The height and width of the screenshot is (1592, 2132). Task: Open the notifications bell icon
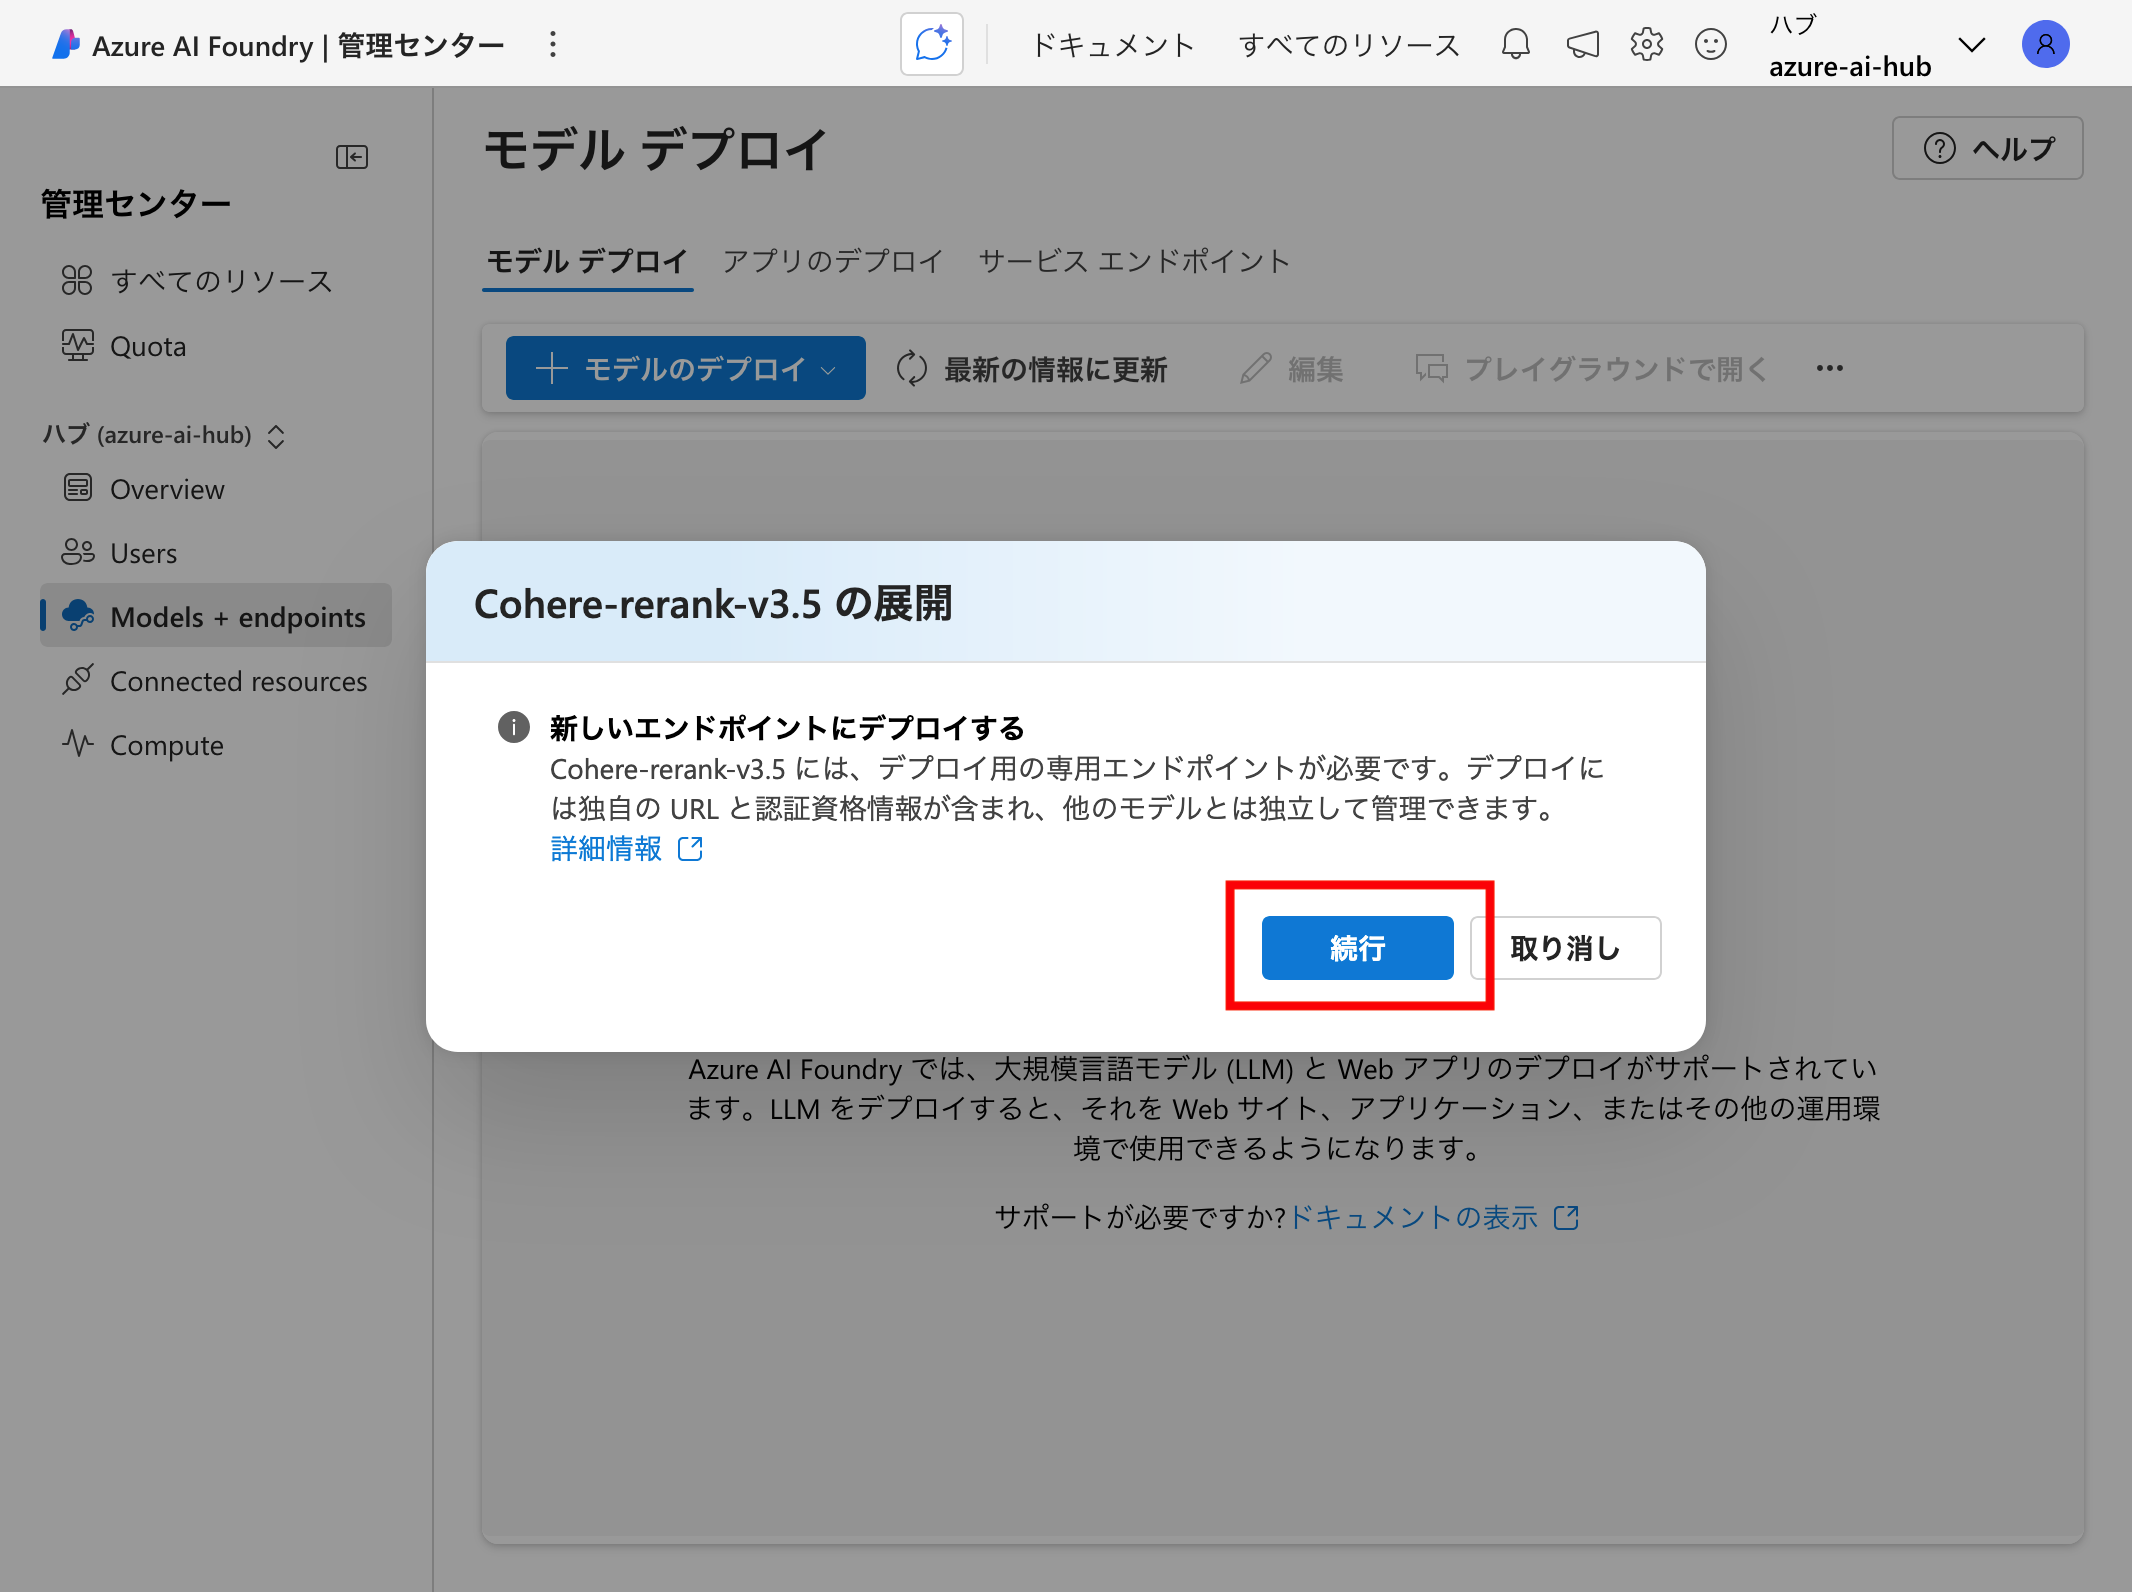coord(1515,44)
